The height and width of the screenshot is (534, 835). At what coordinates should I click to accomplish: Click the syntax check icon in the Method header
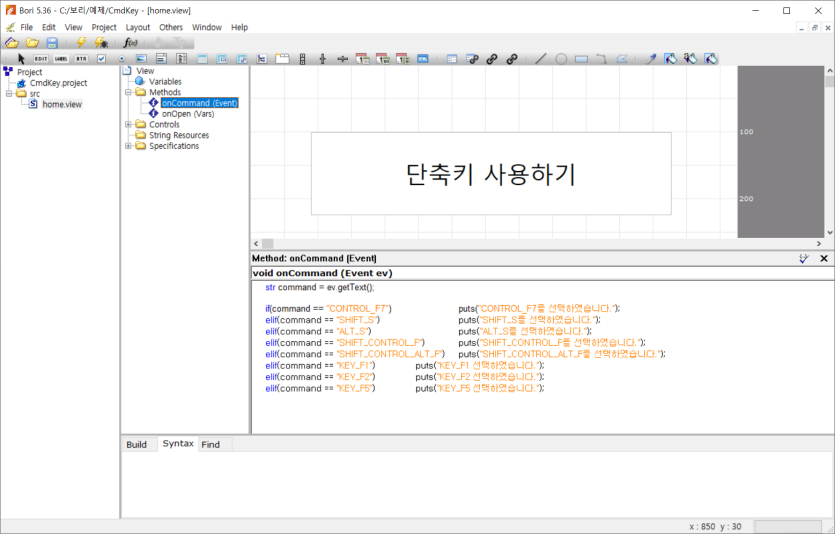pyautogui.click(x=804, y=258)
